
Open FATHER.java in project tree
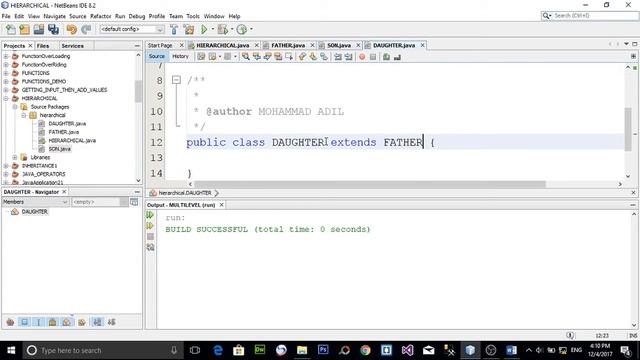(x=64, y=132)
